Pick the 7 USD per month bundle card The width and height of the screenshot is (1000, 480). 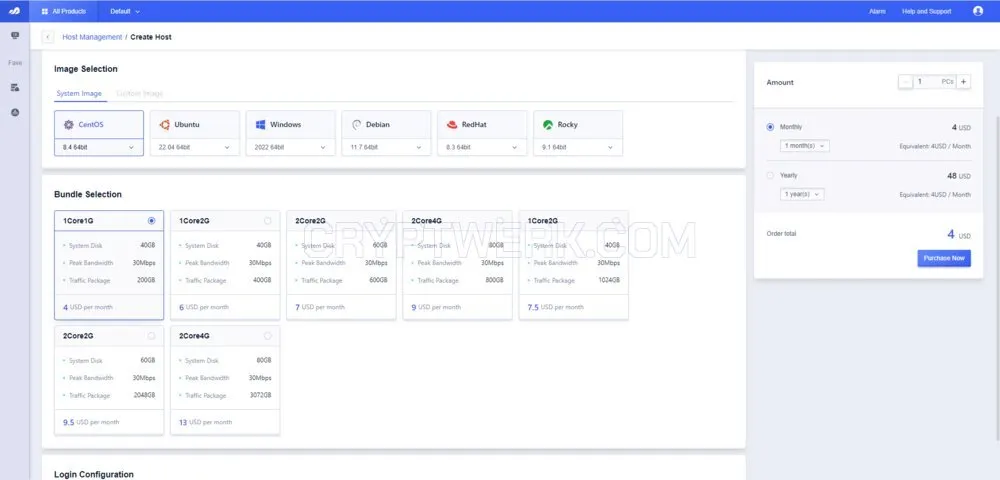tap(341, 265)
